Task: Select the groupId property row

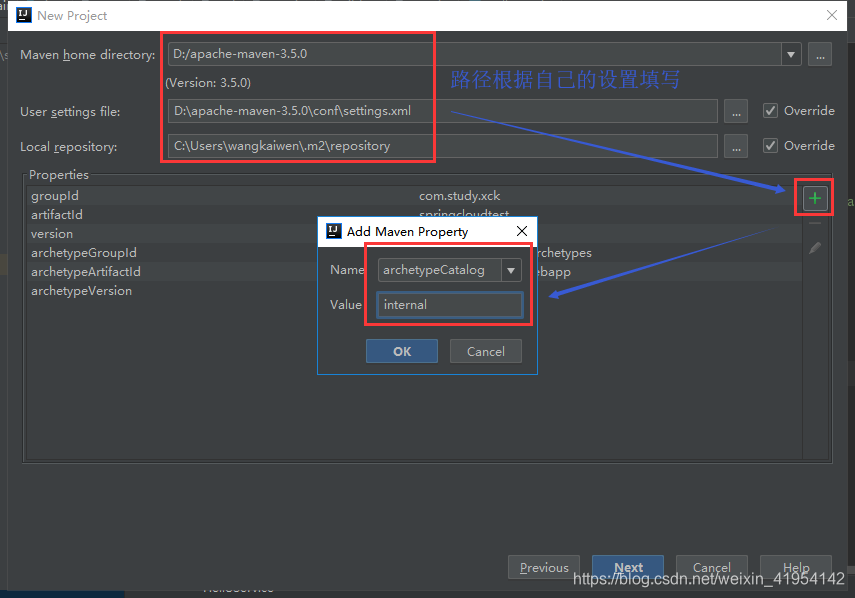Action: (x=414, y=196)
